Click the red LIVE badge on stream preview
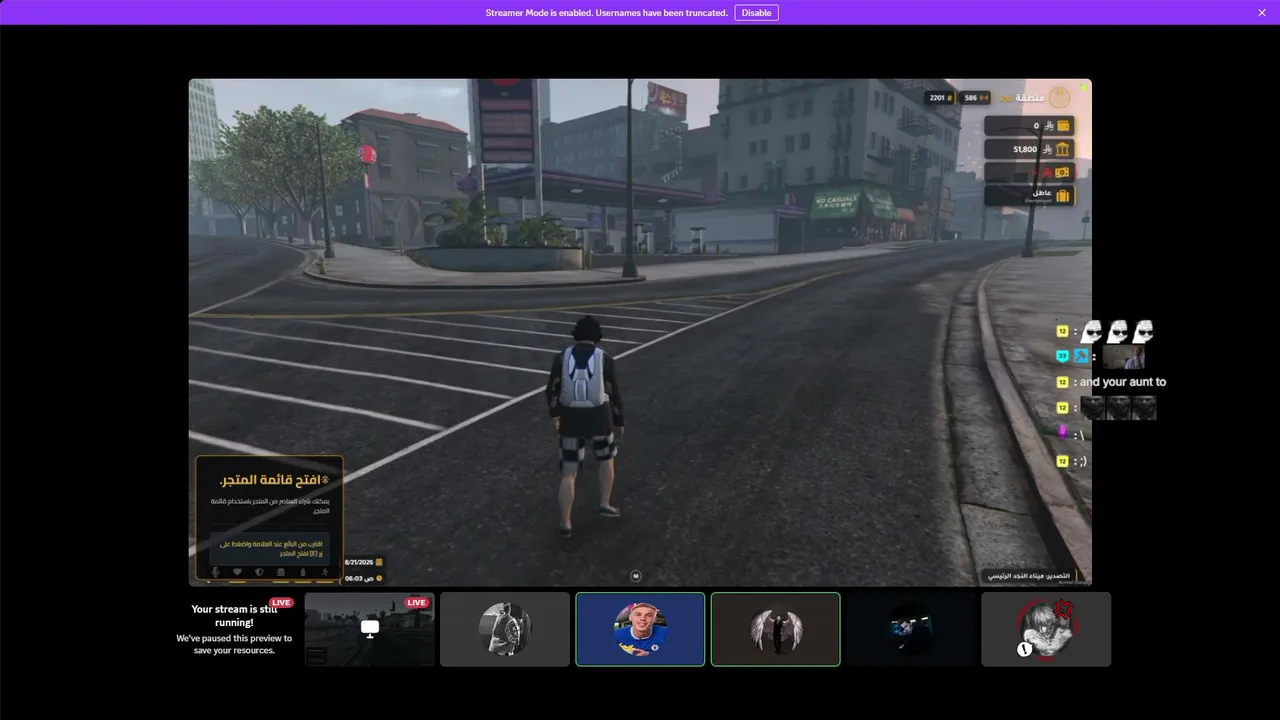 click(x=417, y=603)
